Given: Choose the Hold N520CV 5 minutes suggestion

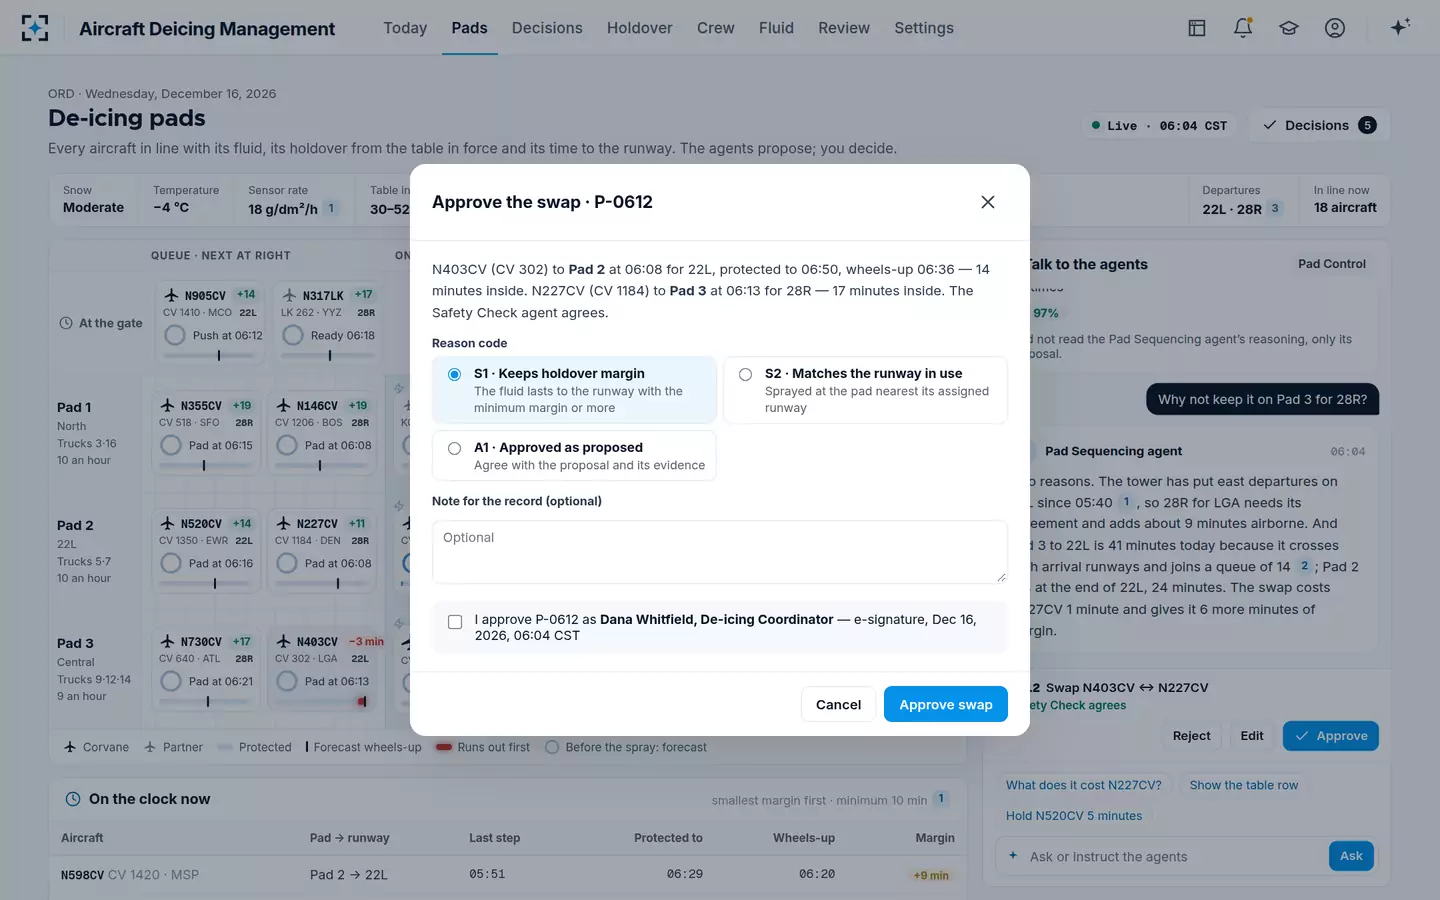Looking at the screenshot, I should [x=1074, y=816].
